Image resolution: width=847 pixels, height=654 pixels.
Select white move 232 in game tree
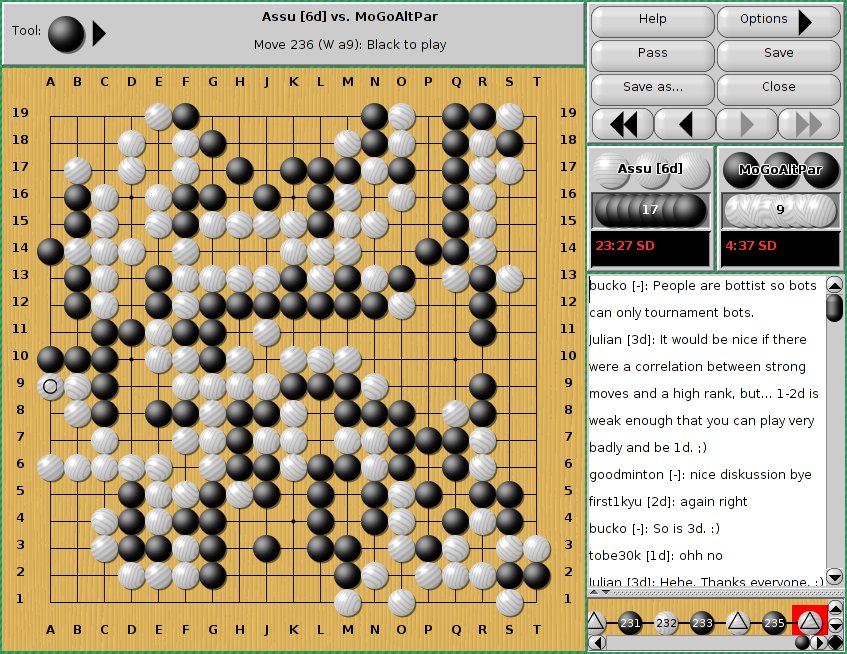666,623
